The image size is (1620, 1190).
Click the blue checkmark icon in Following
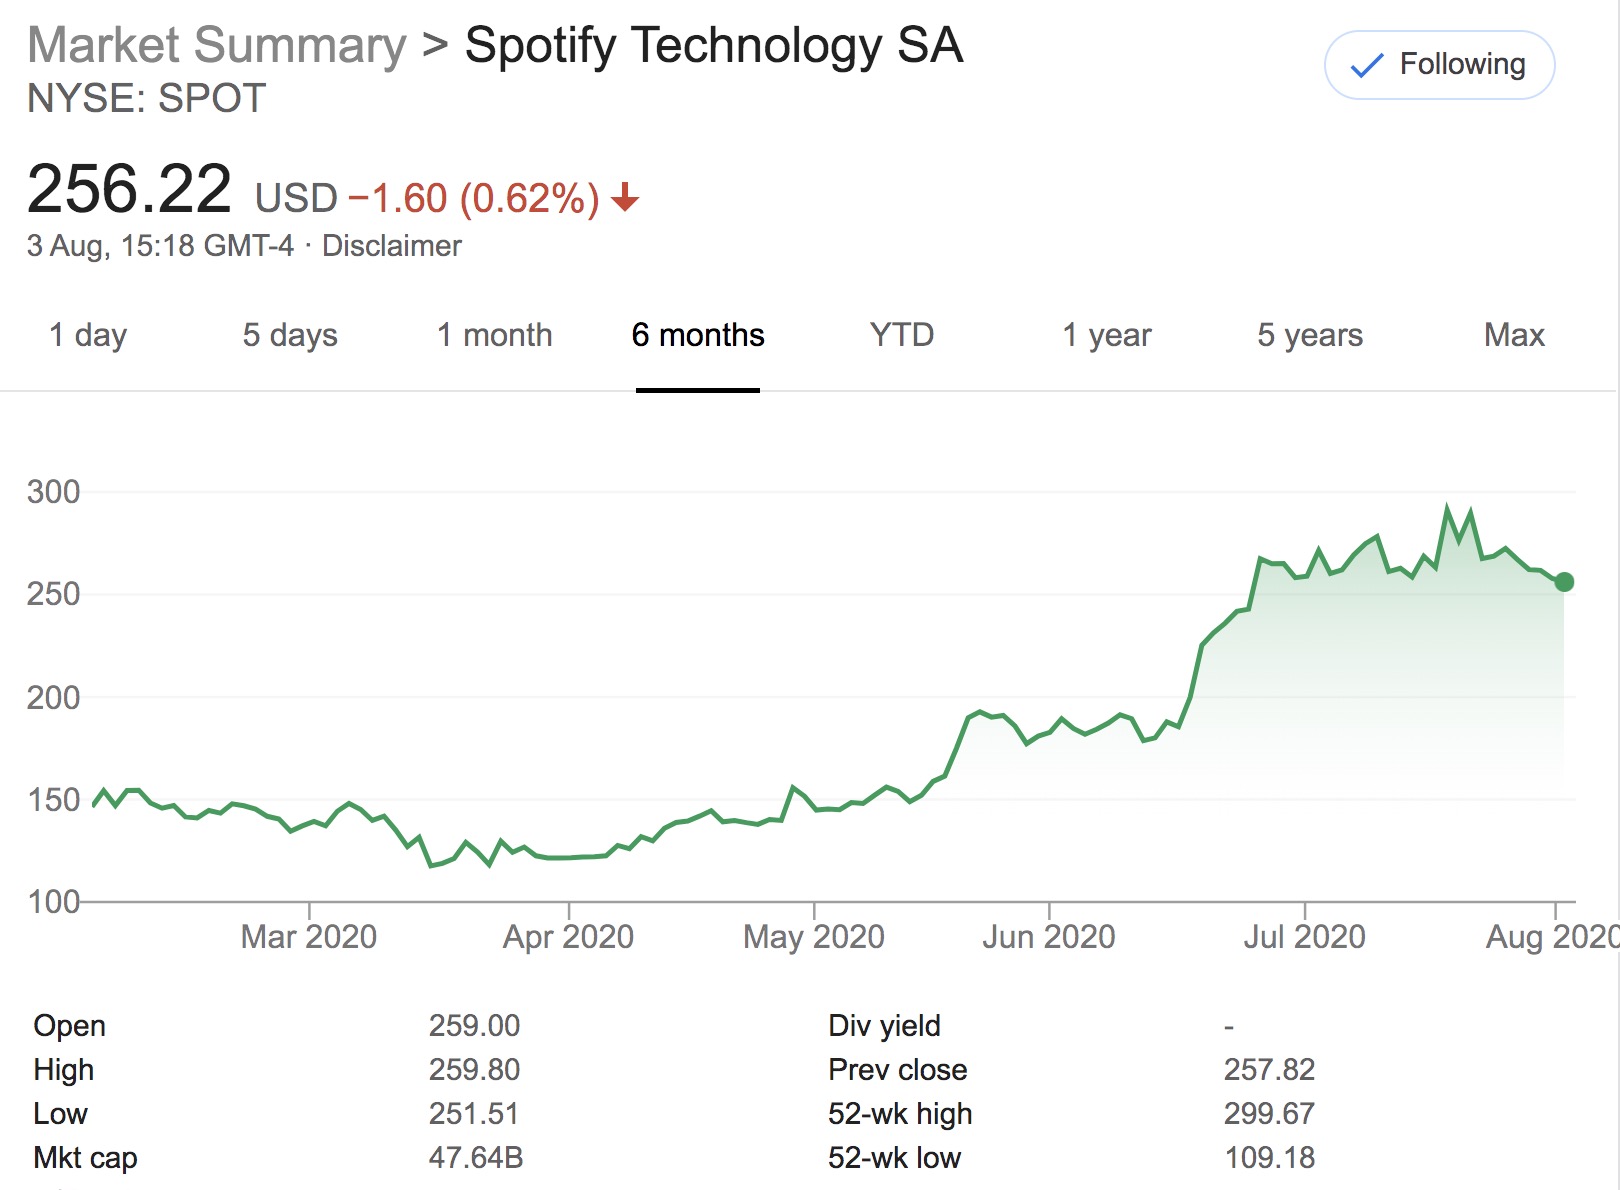coord(1366,66)
